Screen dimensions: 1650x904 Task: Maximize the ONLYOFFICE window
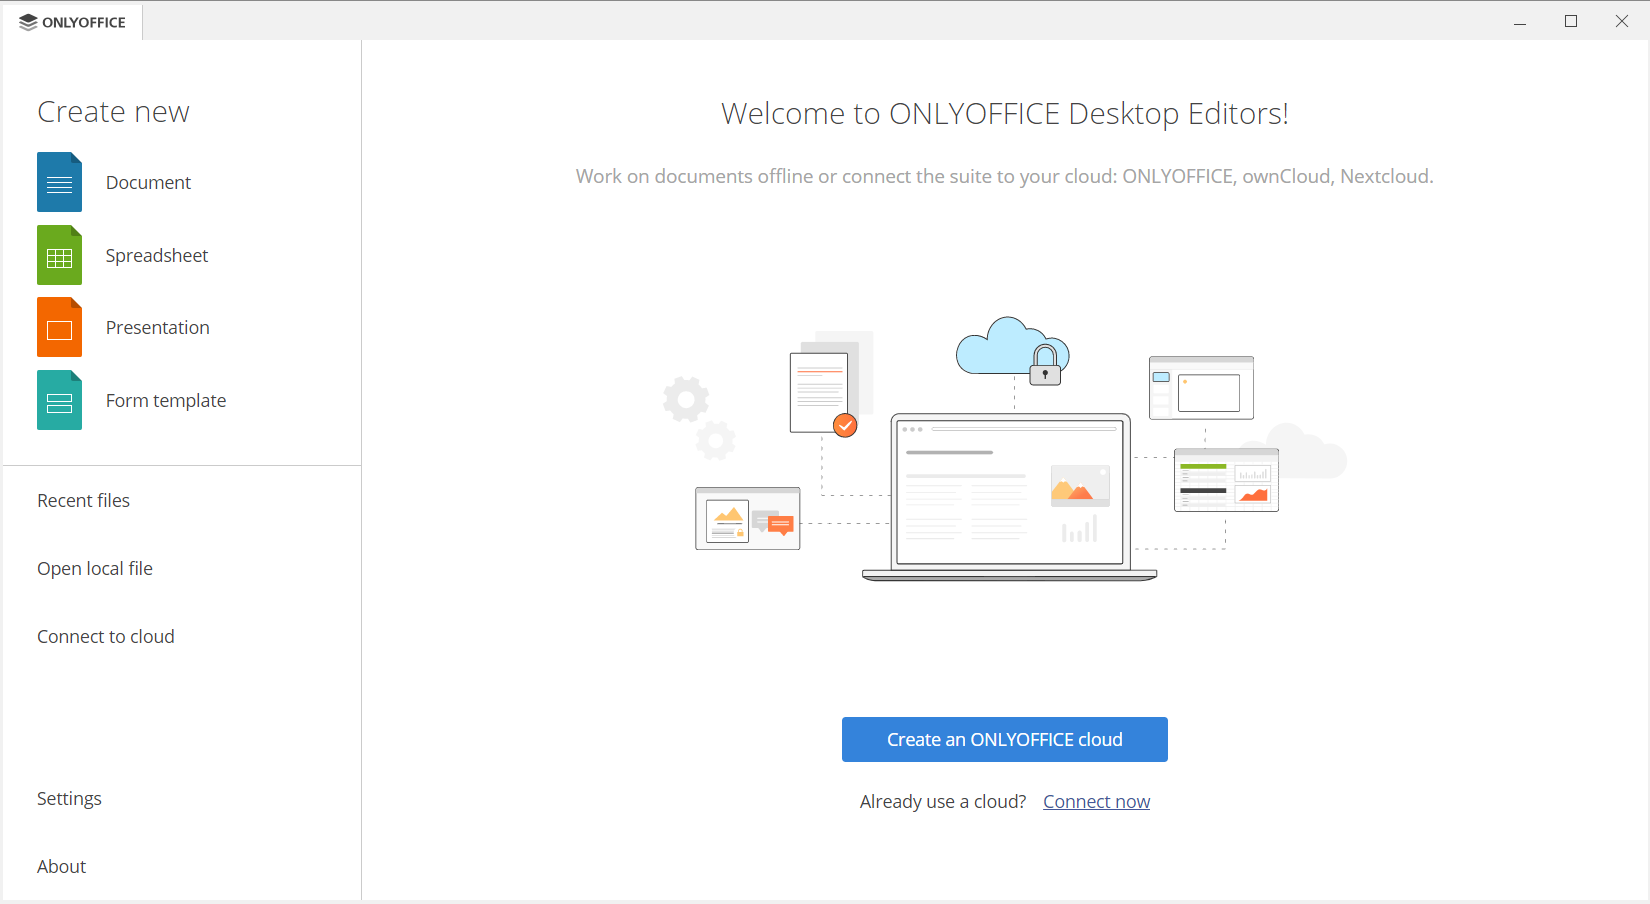[1571, 21]
